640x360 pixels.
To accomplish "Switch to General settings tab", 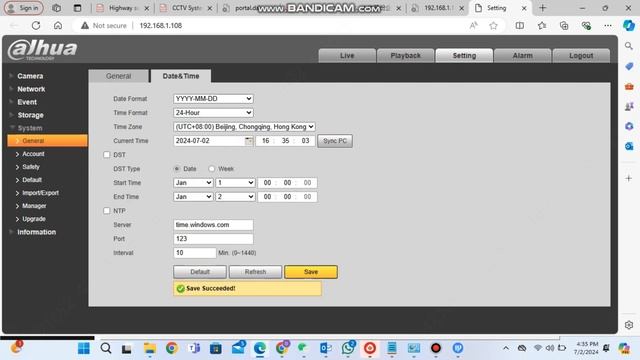I will [118, 76].
